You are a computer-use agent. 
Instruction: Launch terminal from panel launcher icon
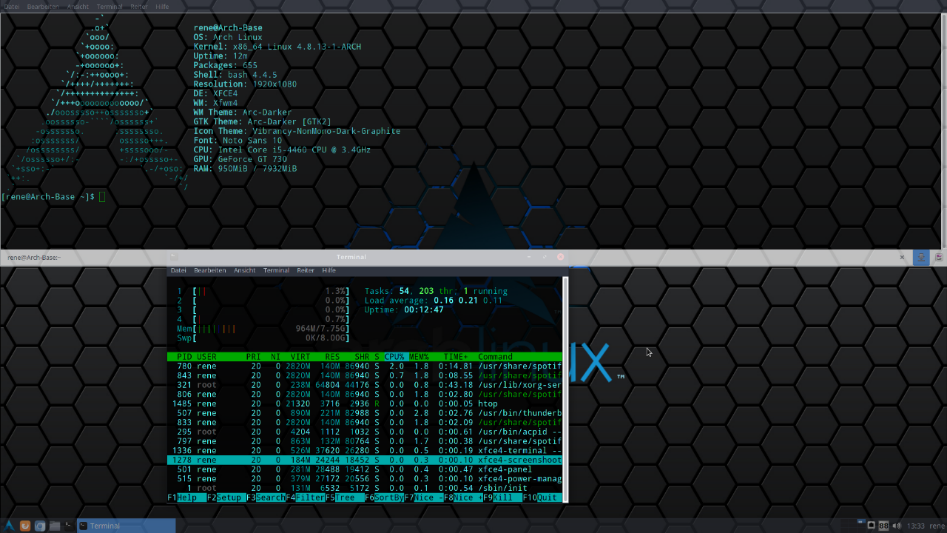tap(68, 526)
